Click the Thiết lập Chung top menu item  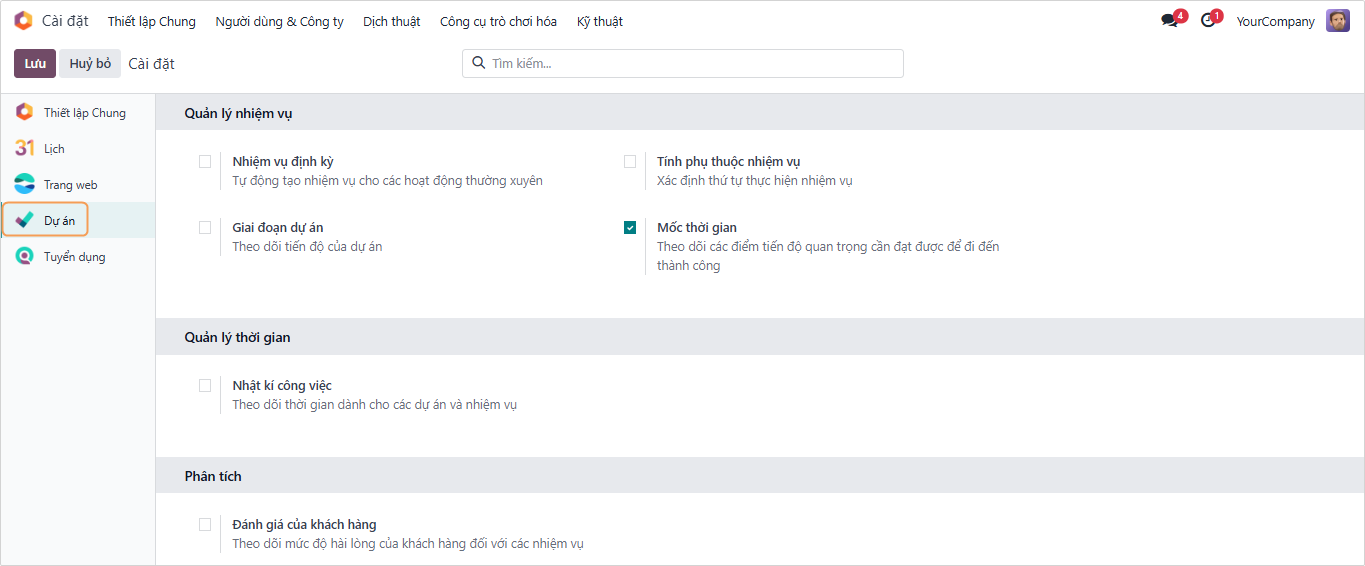click(x=152, y=21)
